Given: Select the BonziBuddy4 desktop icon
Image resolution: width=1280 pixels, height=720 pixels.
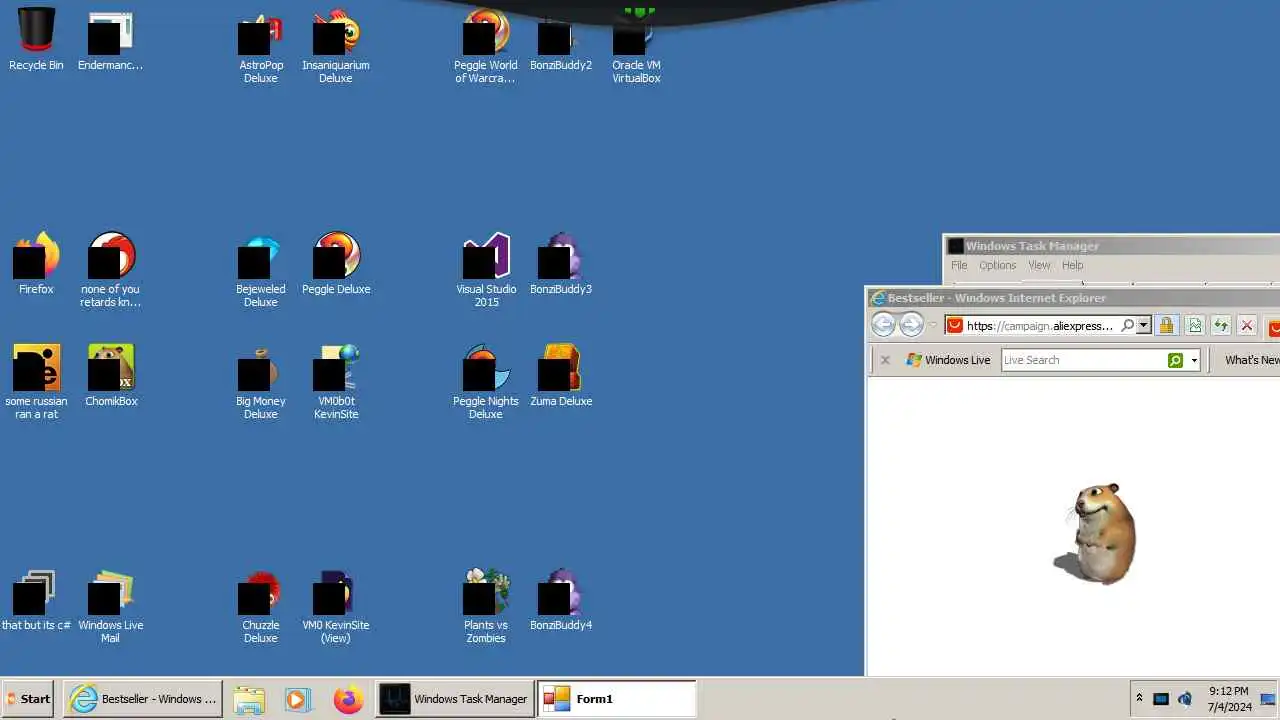Looking at the screenshot, I should point(561,600).
